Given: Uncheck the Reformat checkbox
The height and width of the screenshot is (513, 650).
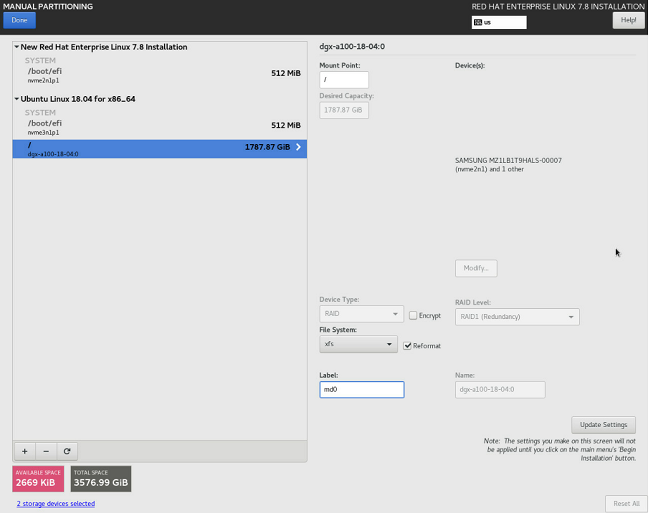Looking at the screenshot, I should click(407, 345).
